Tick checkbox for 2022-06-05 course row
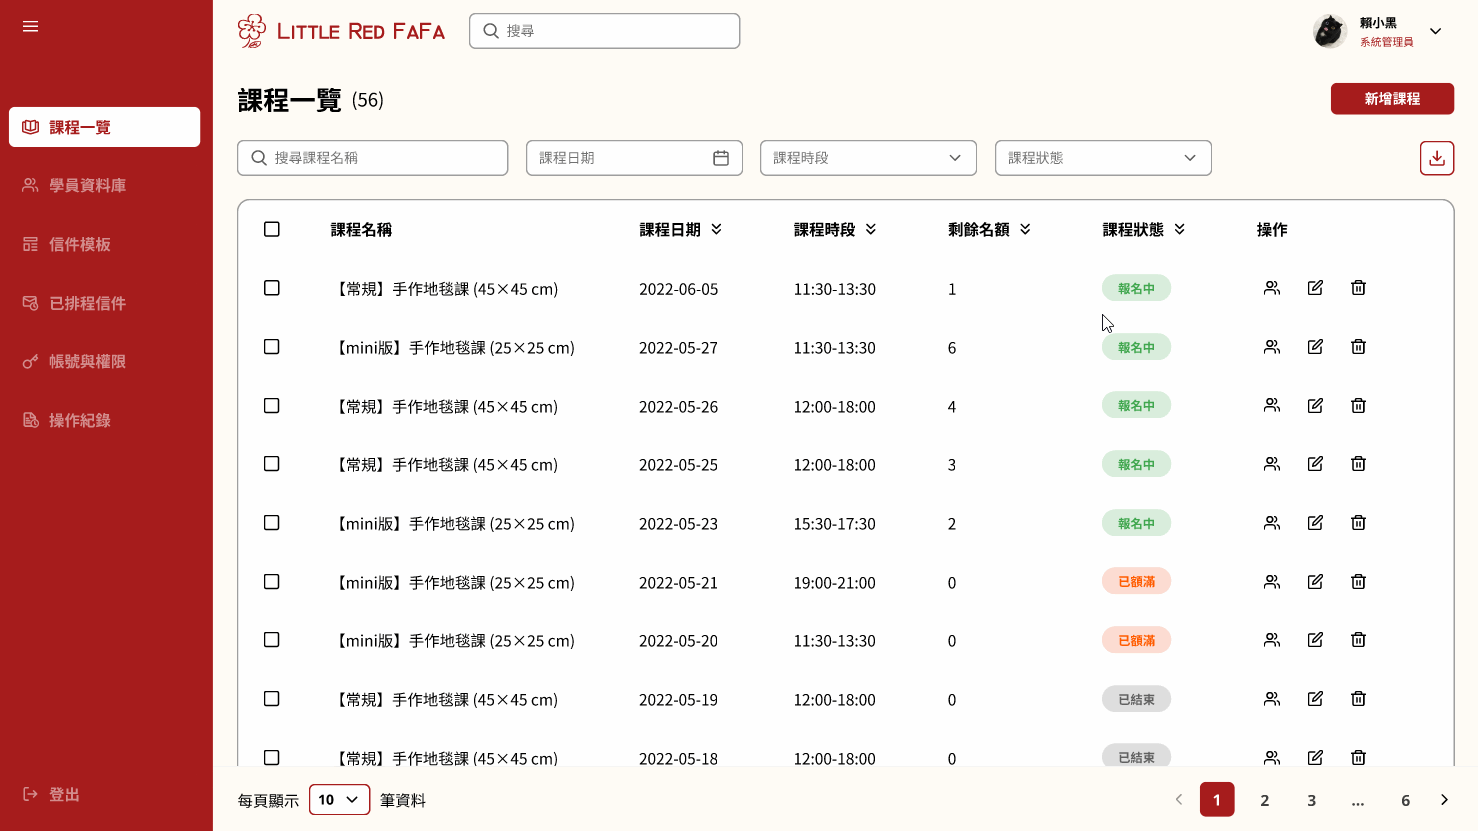Screen dimensions: 1478x831 click(272, 288)
